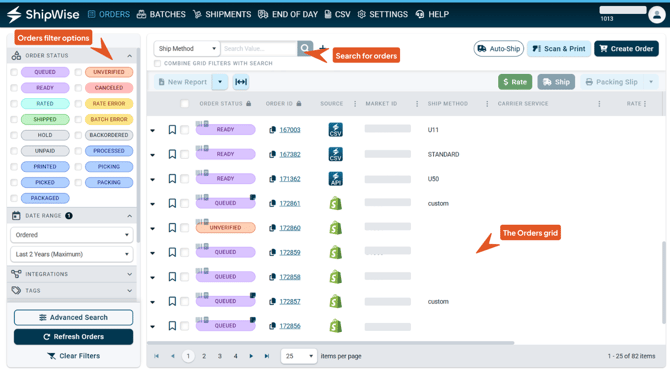Click the Auto-Ship button

pos(499,48)
